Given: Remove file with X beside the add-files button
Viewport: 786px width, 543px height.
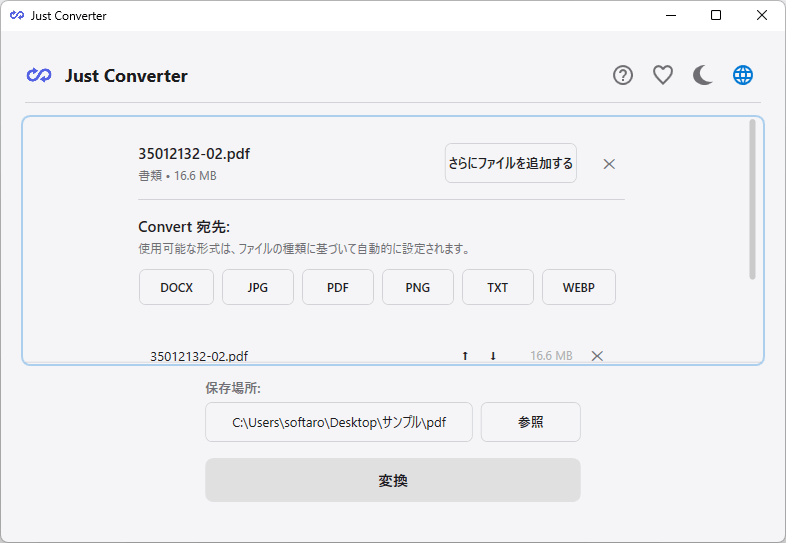Looking at the screenshot, I should pos(609,164).
